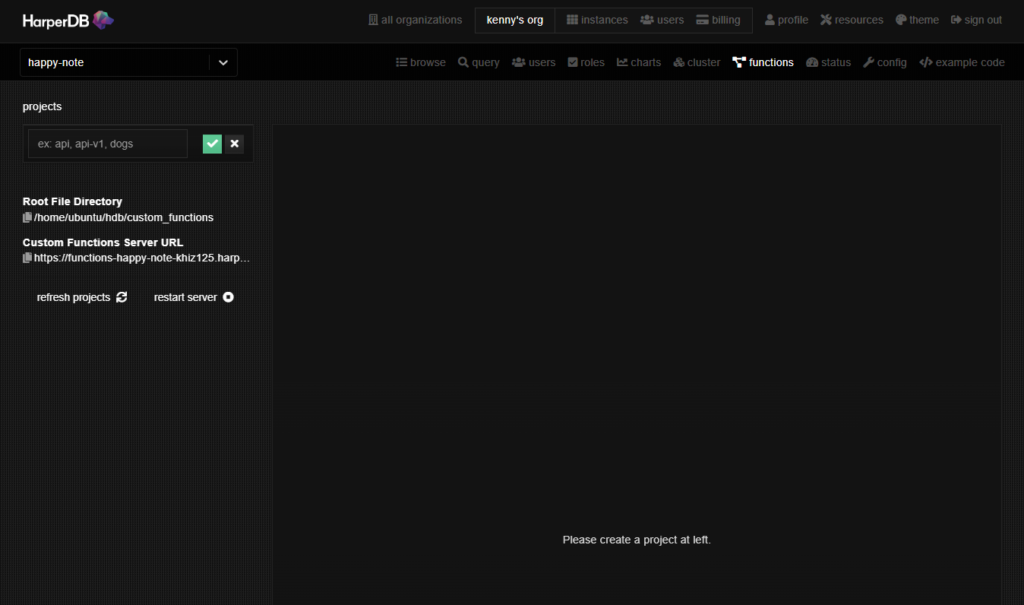Image resolution: width=1024 pixels, height=605 pixels.
Task: Open functions tab
Action: pos(763,63)
